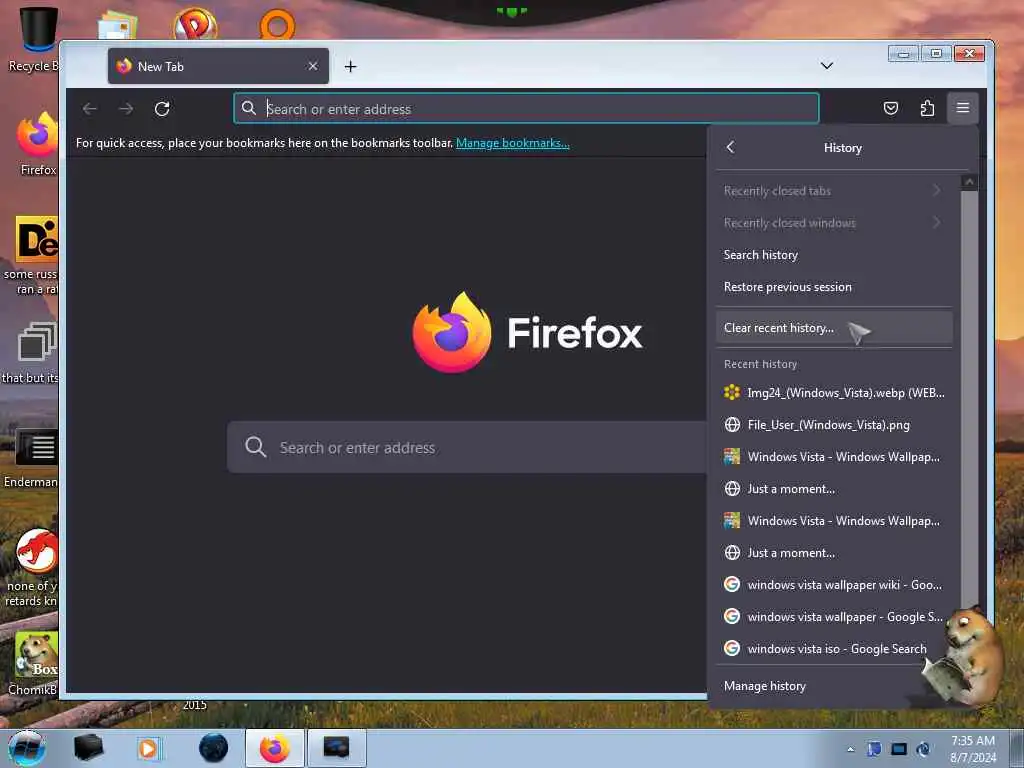This screenshot has width=1024, height=768.
Task: Open the dark globe taskbar icon
Action: pos(214,748)
